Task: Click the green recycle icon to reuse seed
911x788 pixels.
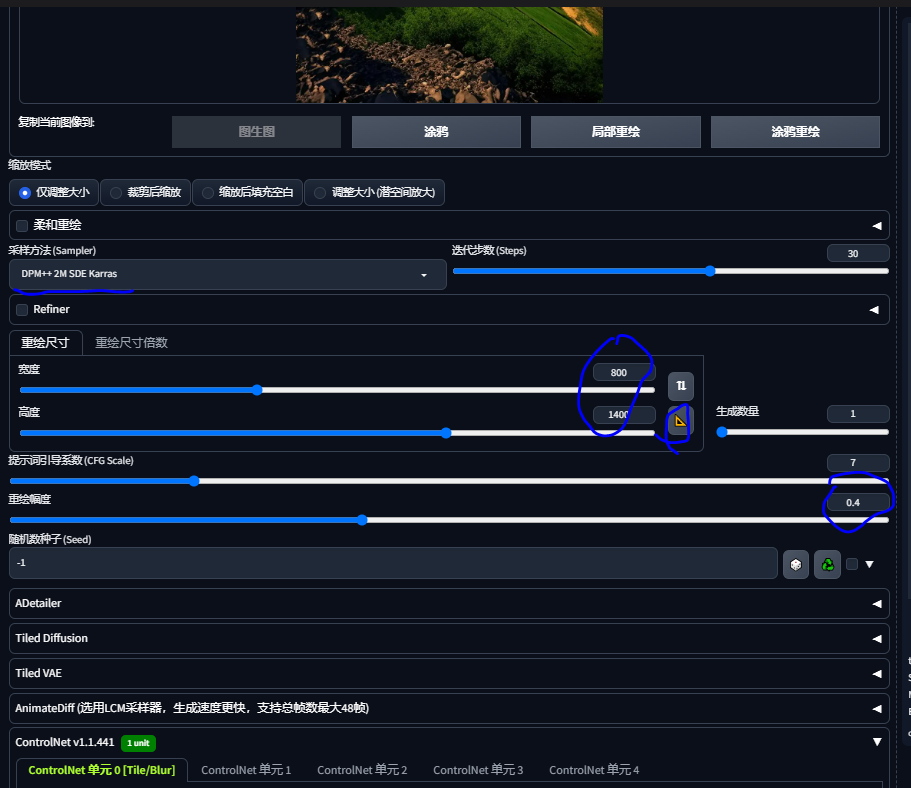Action: tap(827, 564)
